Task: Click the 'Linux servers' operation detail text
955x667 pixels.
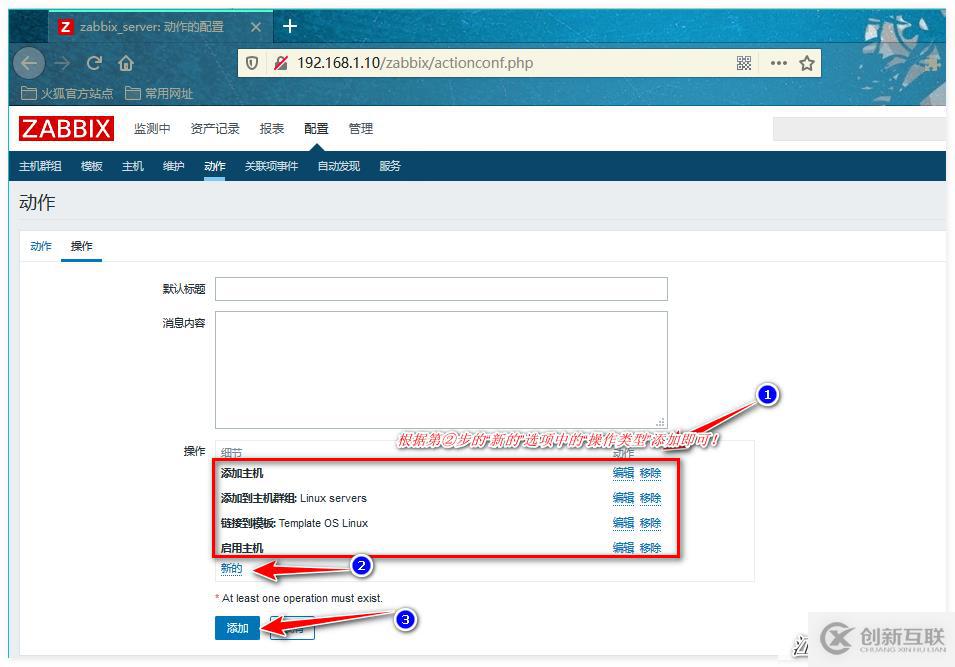Action: click(x=333, y=498)
